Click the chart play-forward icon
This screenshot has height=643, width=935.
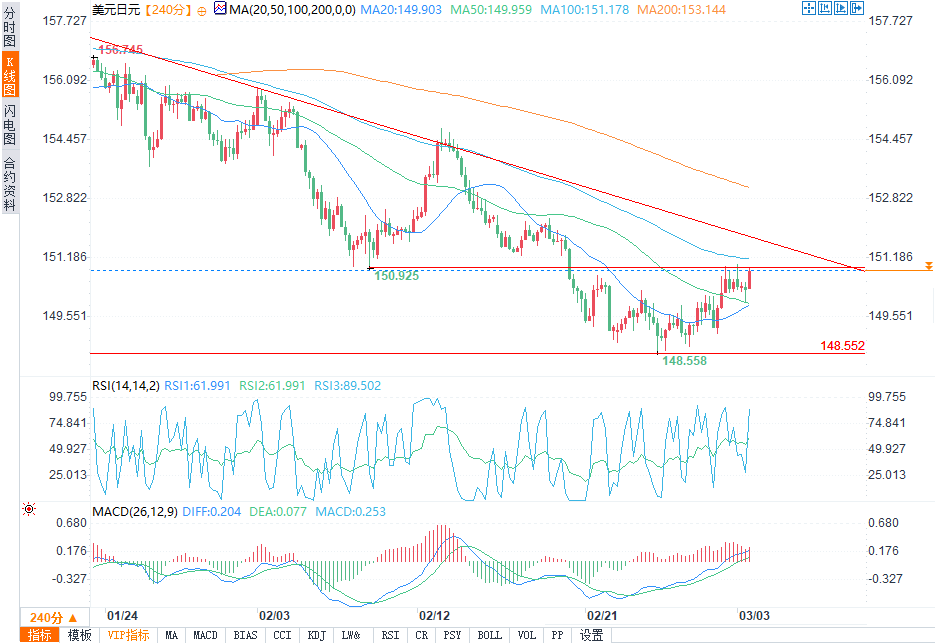point(841,8)
